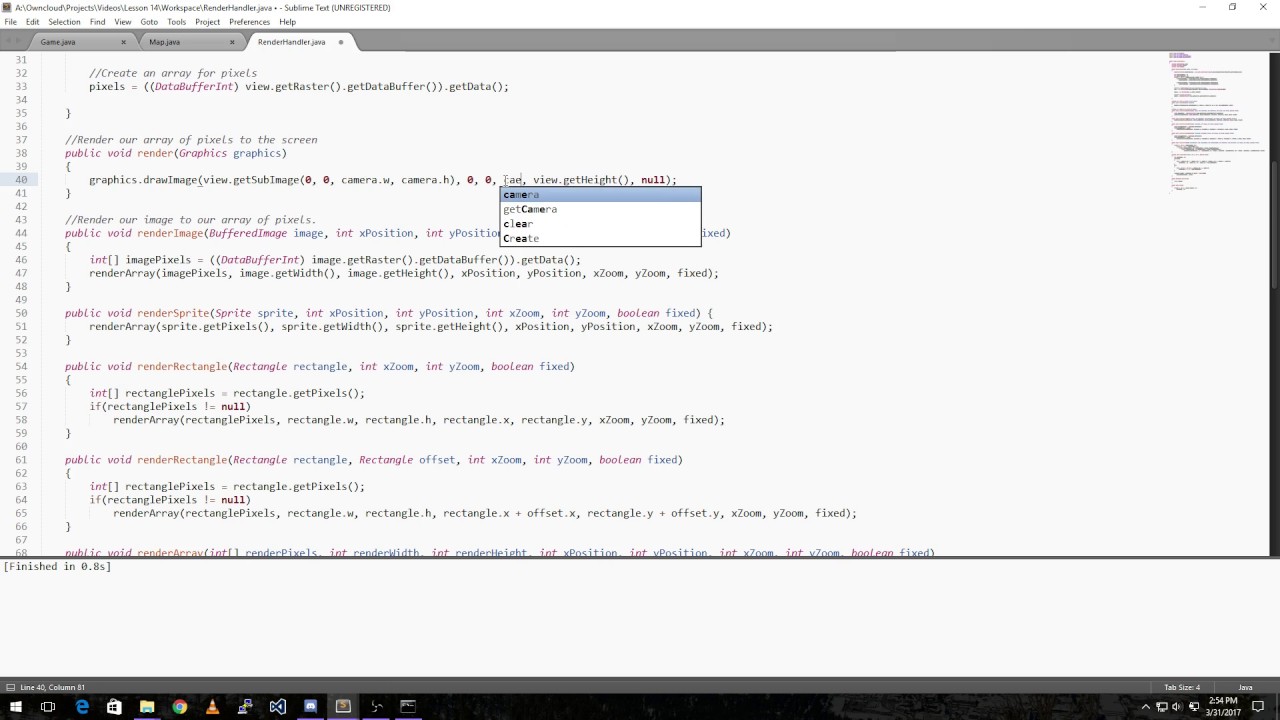
Task: Open the Edit menu
Action: (33, 22)
